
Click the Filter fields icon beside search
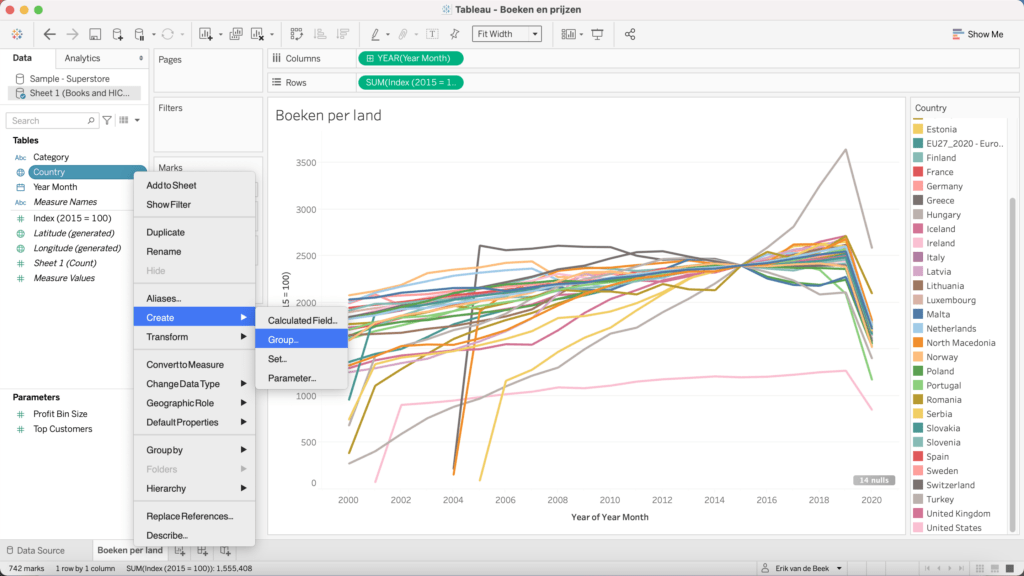[x=107, y=121]
